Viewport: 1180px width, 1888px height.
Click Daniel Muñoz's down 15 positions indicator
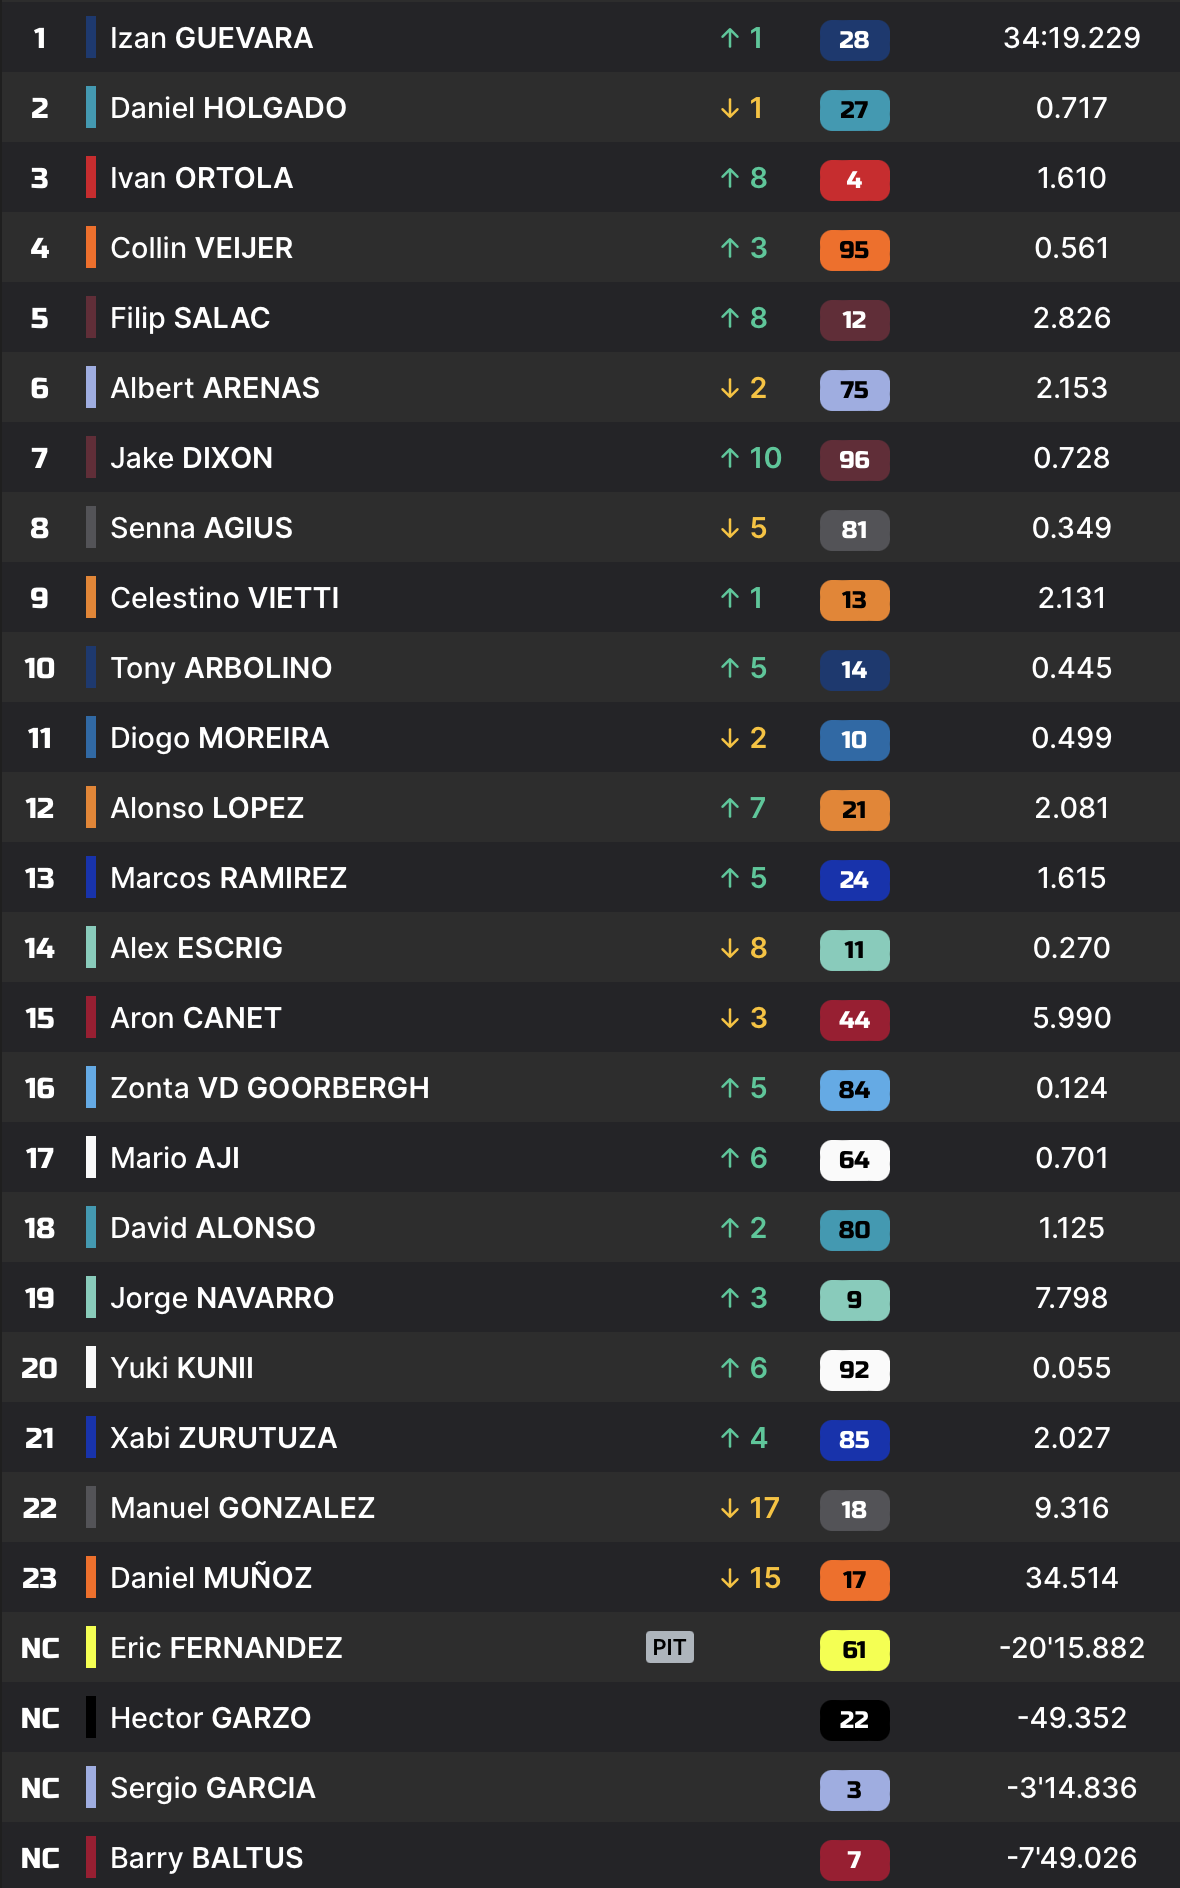(x=750, y=1578)
